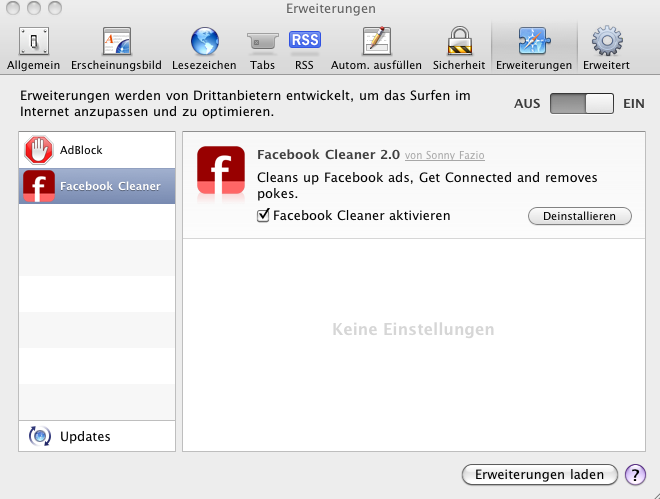Open the Allgemein preferences pane
Viewport: 660px width, 499px height.
(33, 48)
